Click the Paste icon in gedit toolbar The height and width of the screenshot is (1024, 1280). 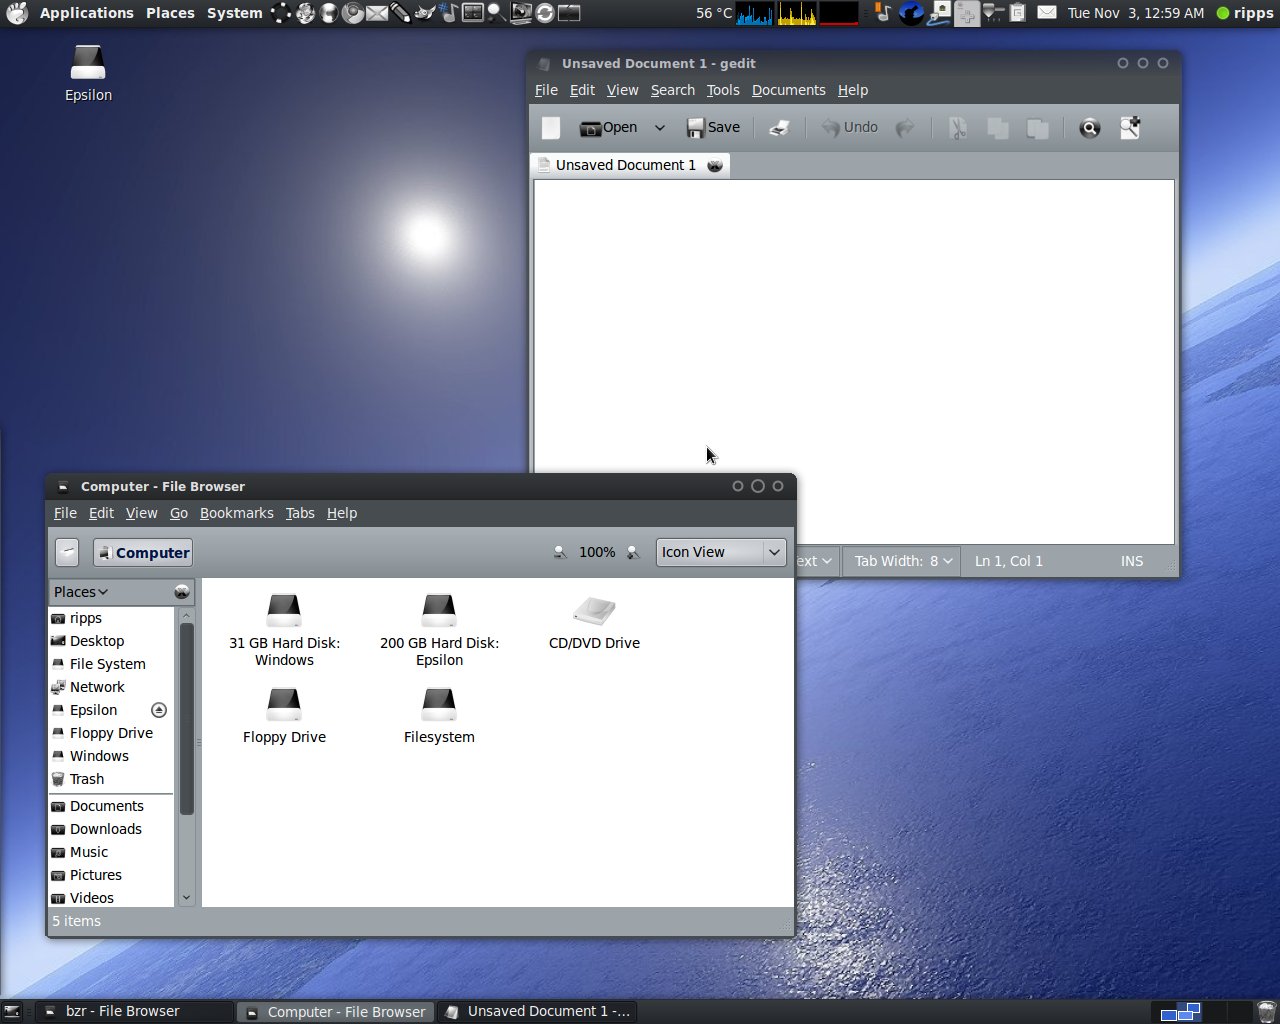coord(1038,128)
